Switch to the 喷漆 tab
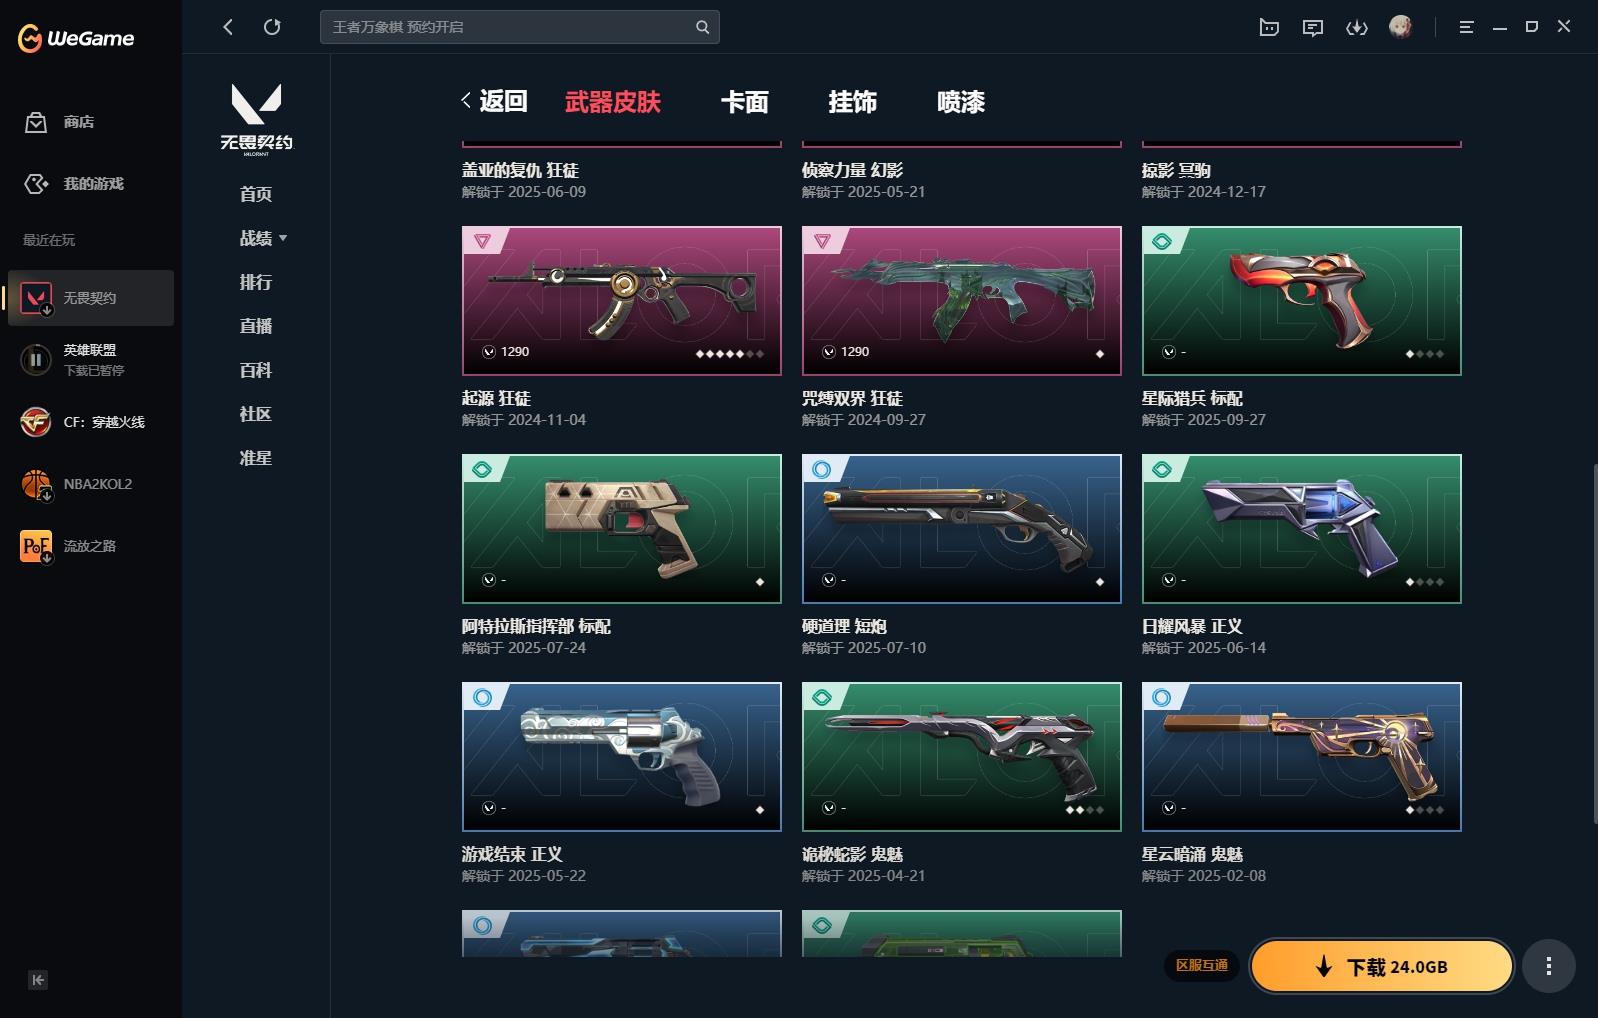 pos(960,102)
